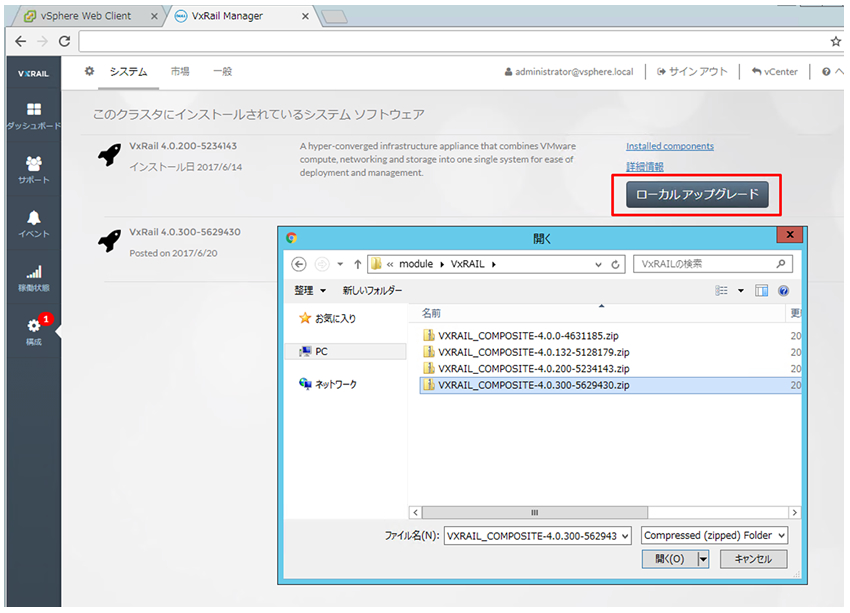Click the サイン アウト link
The height and width of the screenshot is (613, 850).
point(692,72)
